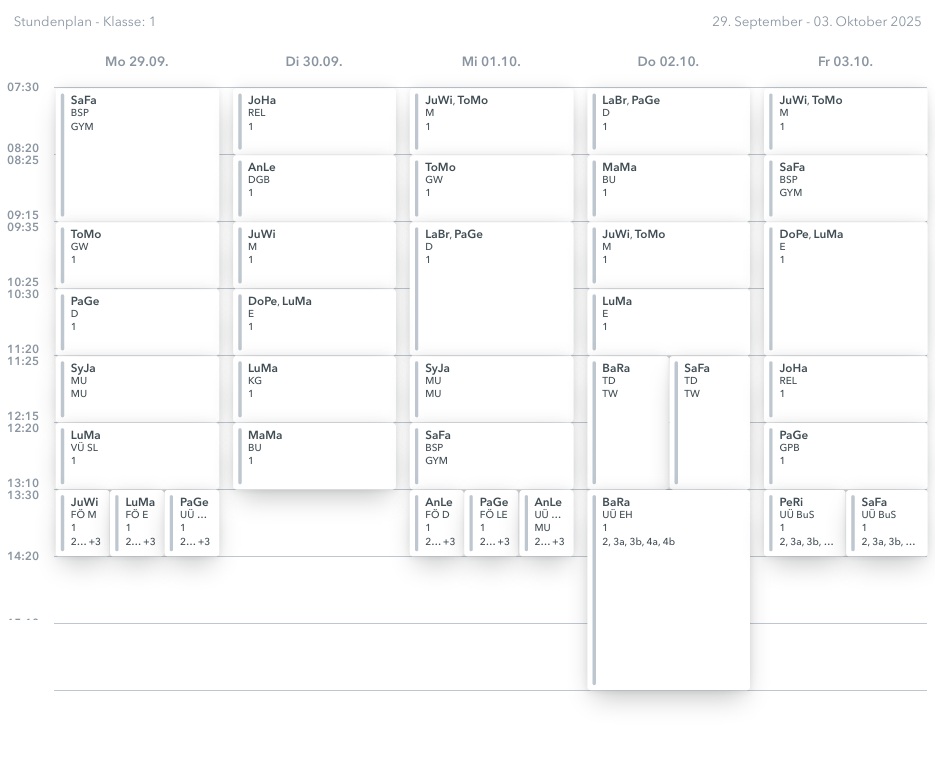935x772 pixels.
Task: Open Monday's JuWi FÖ M lesson
Action: point(82,523)
